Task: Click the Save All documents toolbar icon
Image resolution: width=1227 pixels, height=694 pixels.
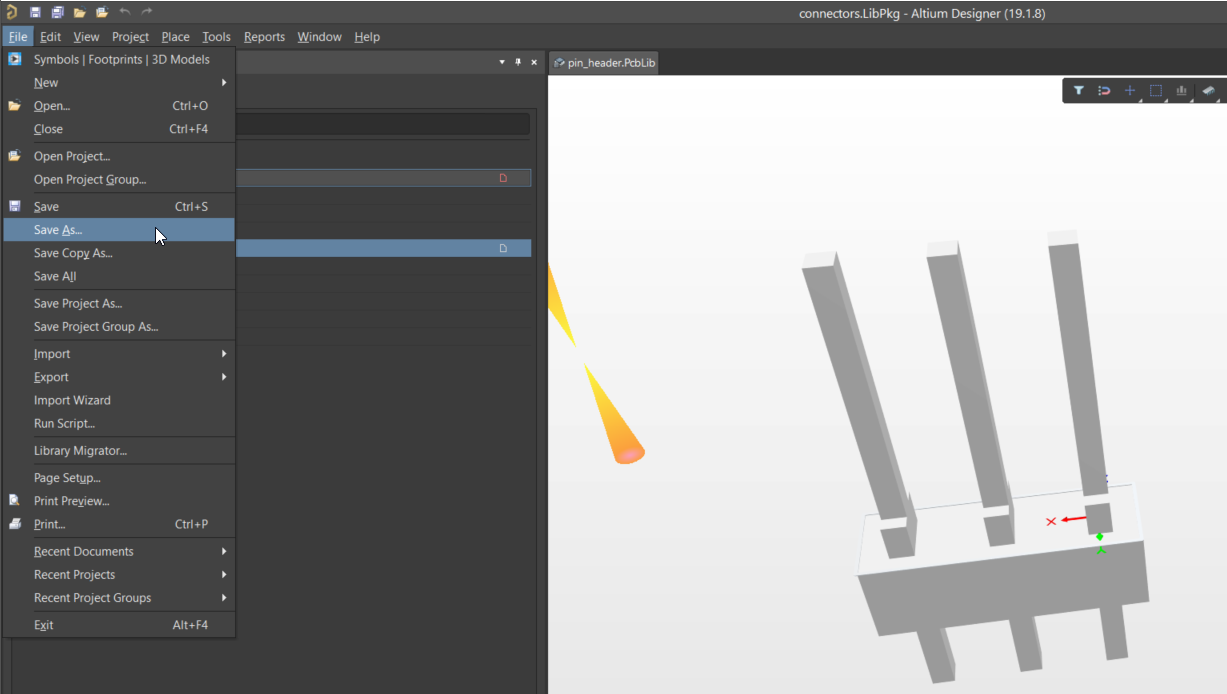Action: 57,12
